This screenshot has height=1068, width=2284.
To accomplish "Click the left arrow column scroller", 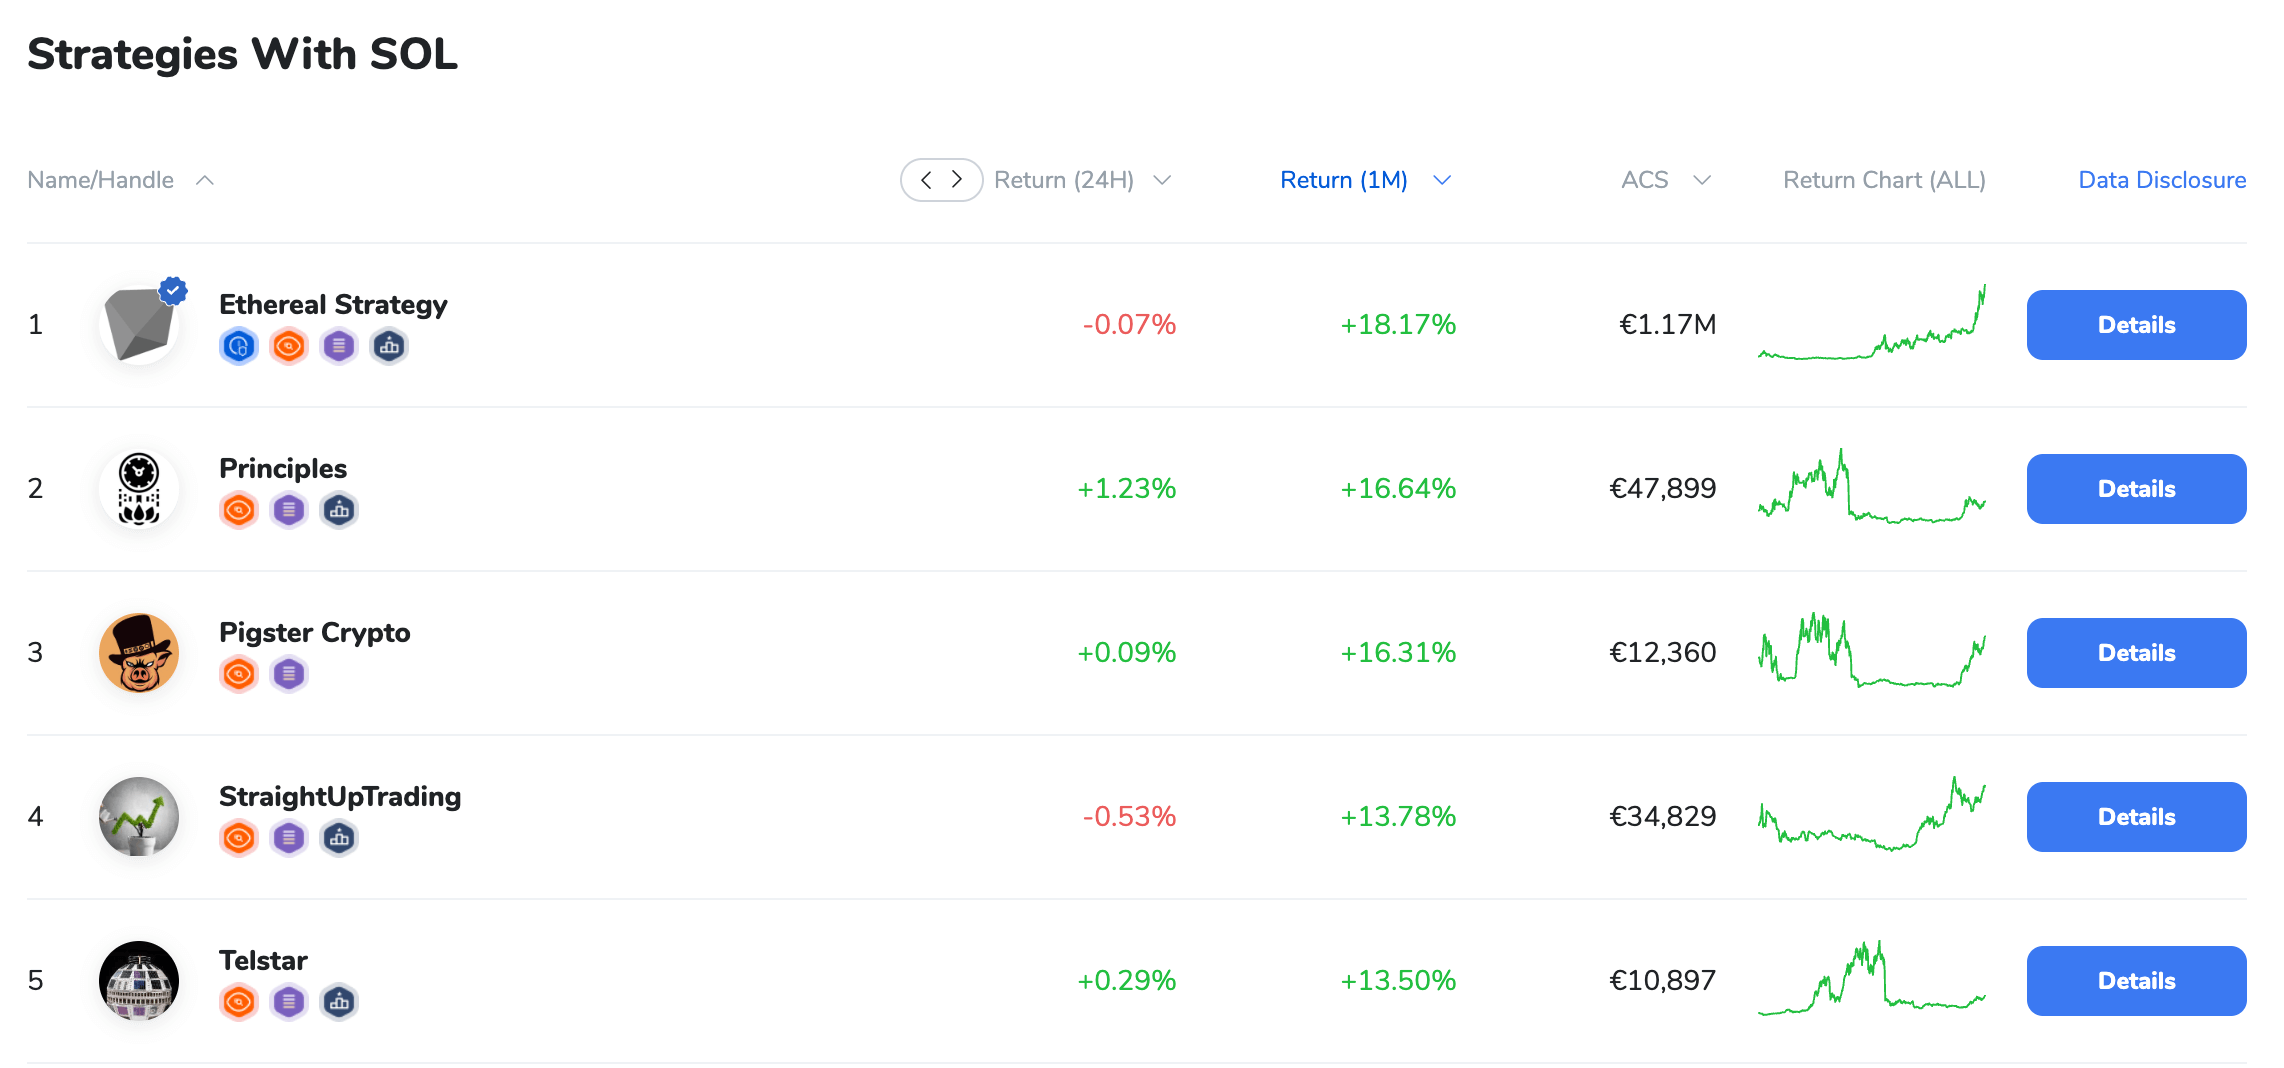I will pyautogui.click(x=926, y=180).
